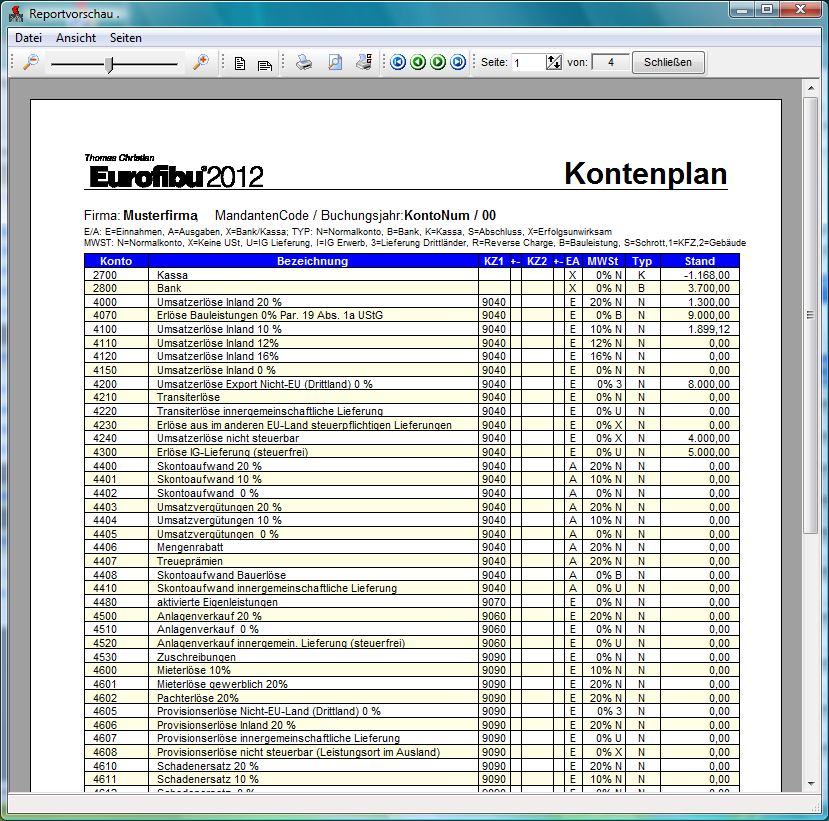Open the Seiten menu

pos(126,38)
